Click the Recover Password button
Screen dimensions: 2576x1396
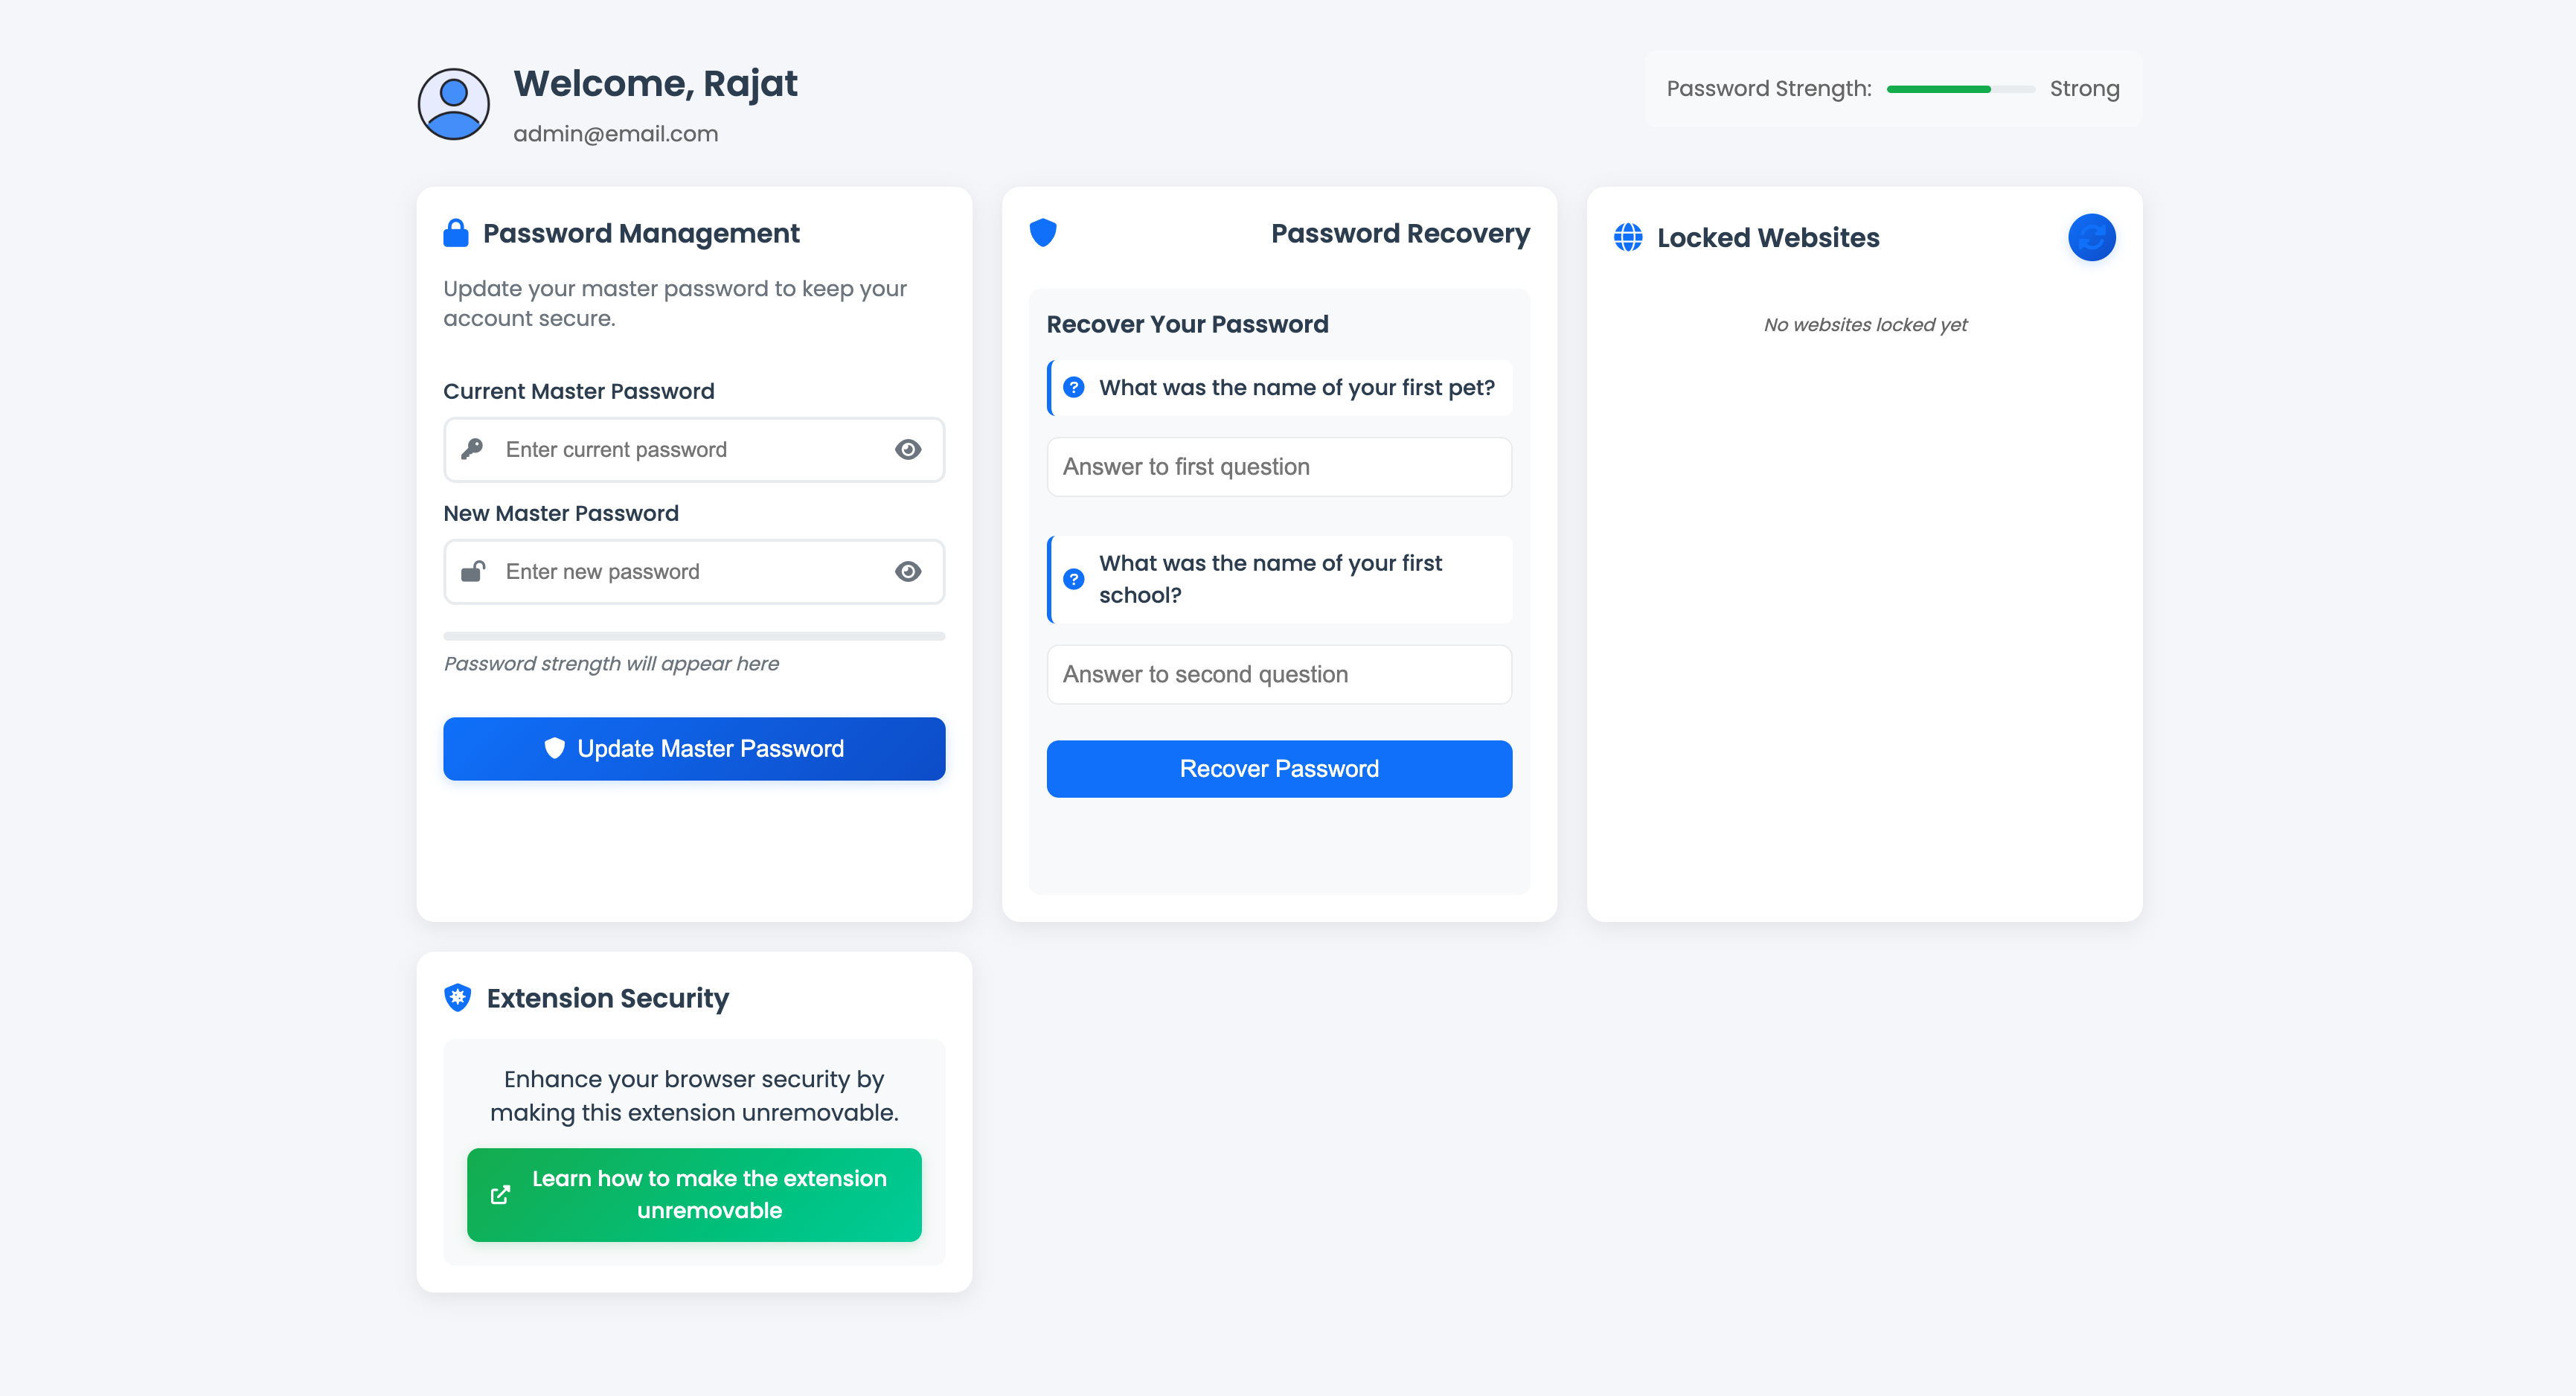click(1279, 768)
